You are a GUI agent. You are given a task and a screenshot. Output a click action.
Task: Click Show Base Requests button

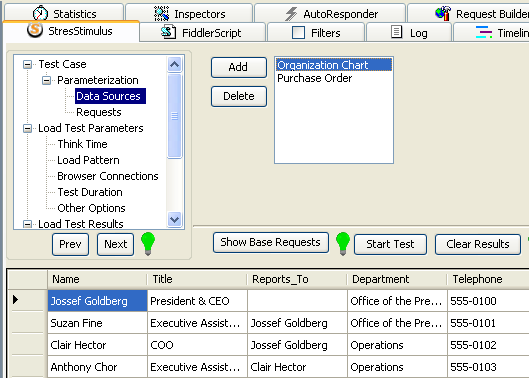(271, 242)
